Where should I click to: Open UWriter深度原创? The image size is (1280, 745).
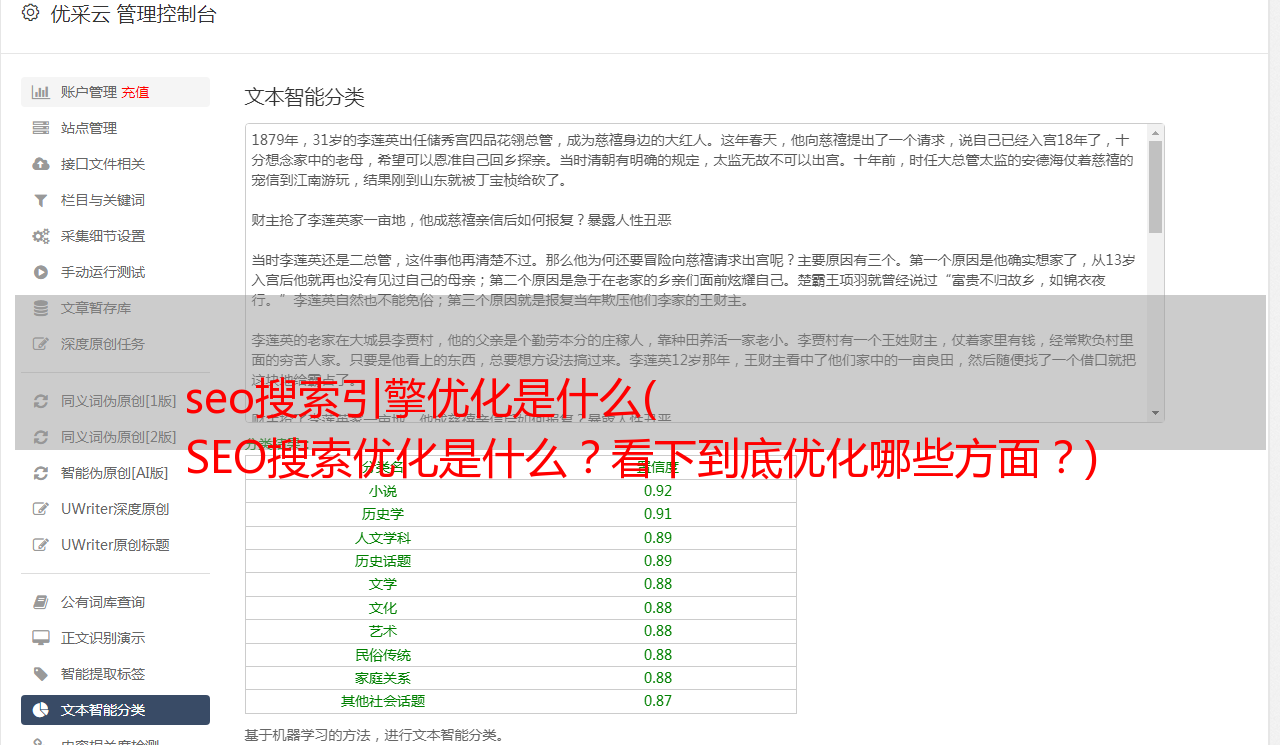115,509
